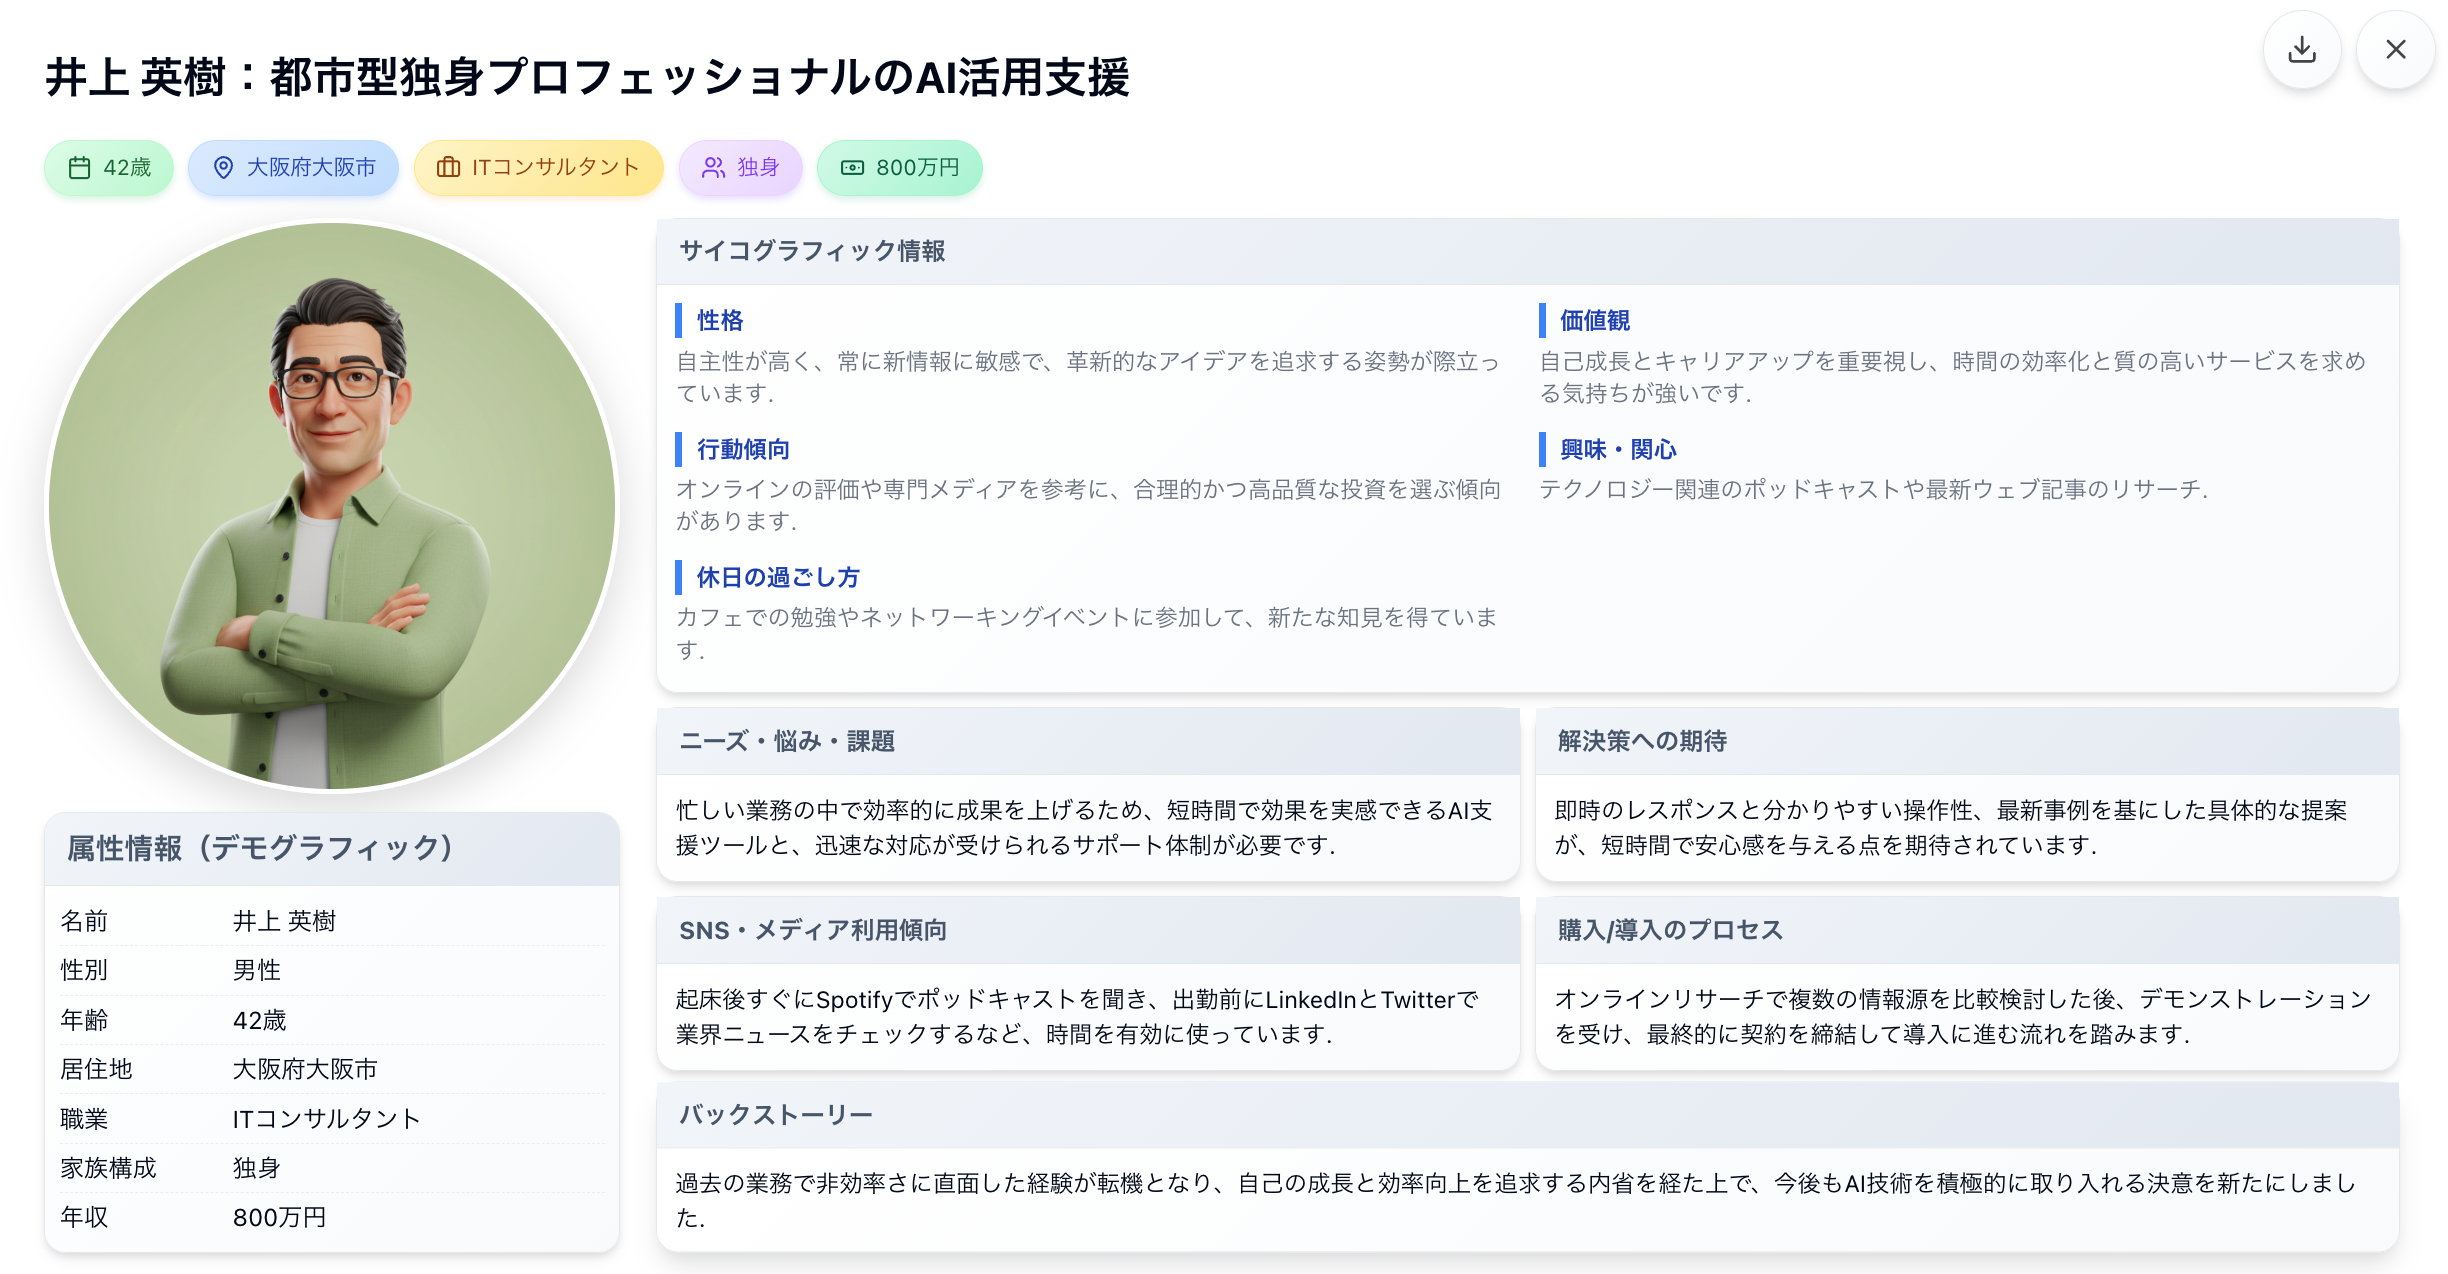Click the map pin icon on location badge

(x=224, y=168)
